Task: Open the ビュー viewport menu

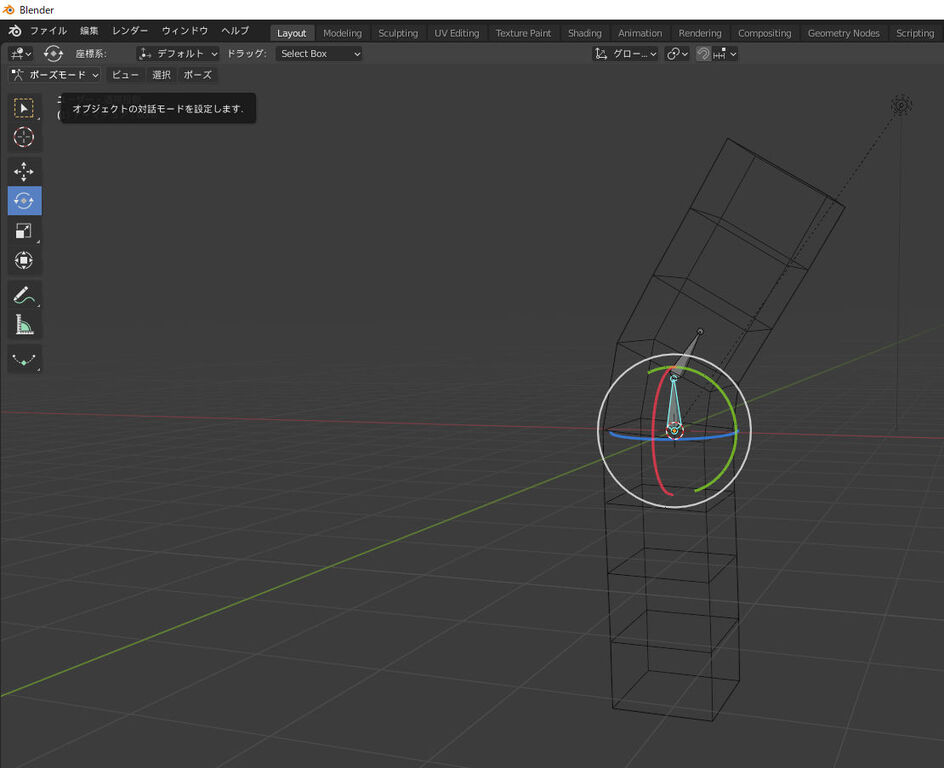Action: pos(125,75)
